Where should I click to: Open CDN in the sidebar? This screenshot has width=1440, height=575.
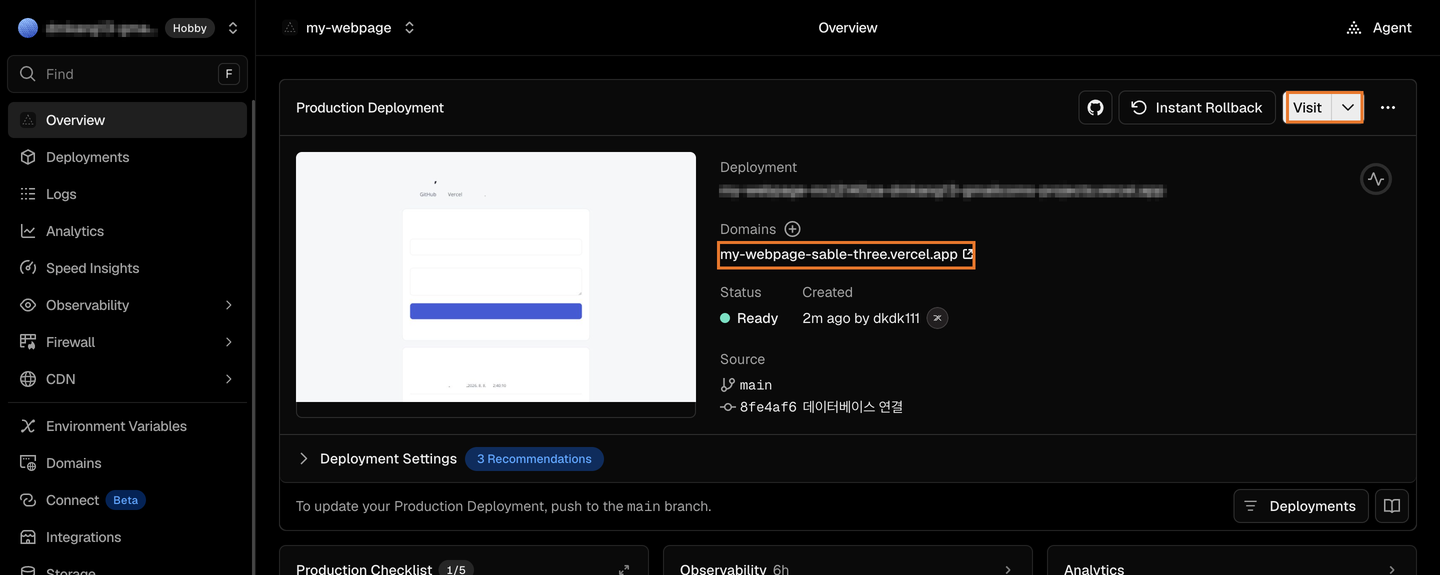pyautogui.click(x=127, y=379)
